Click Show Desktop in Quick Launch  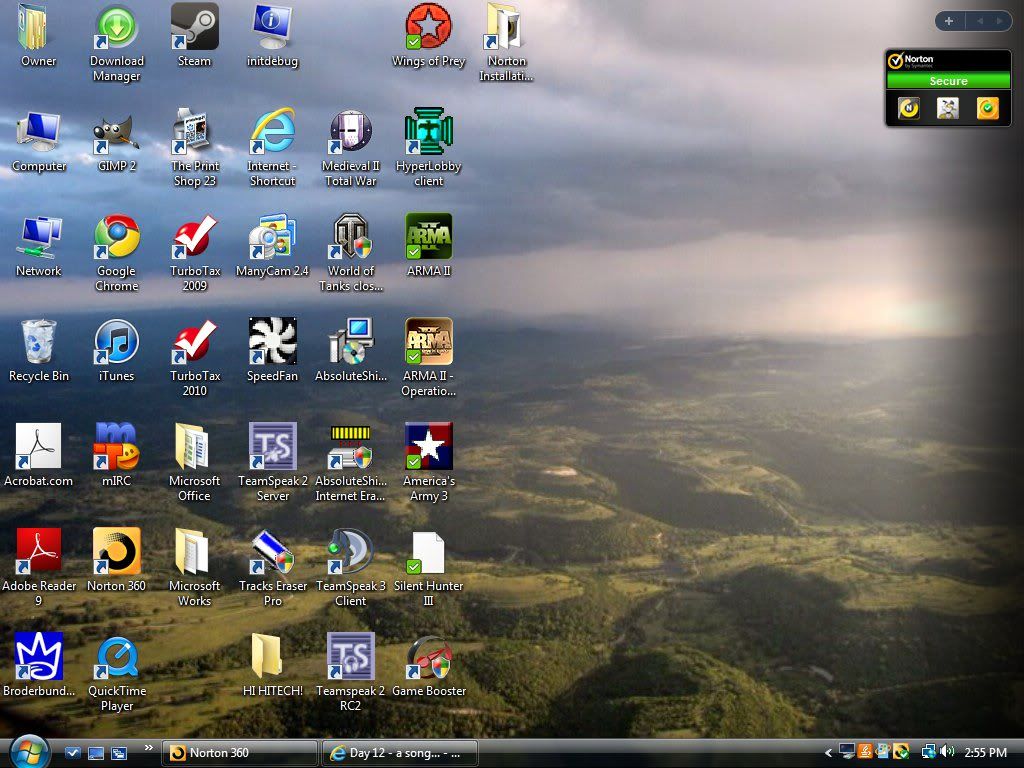coord(96,753)
